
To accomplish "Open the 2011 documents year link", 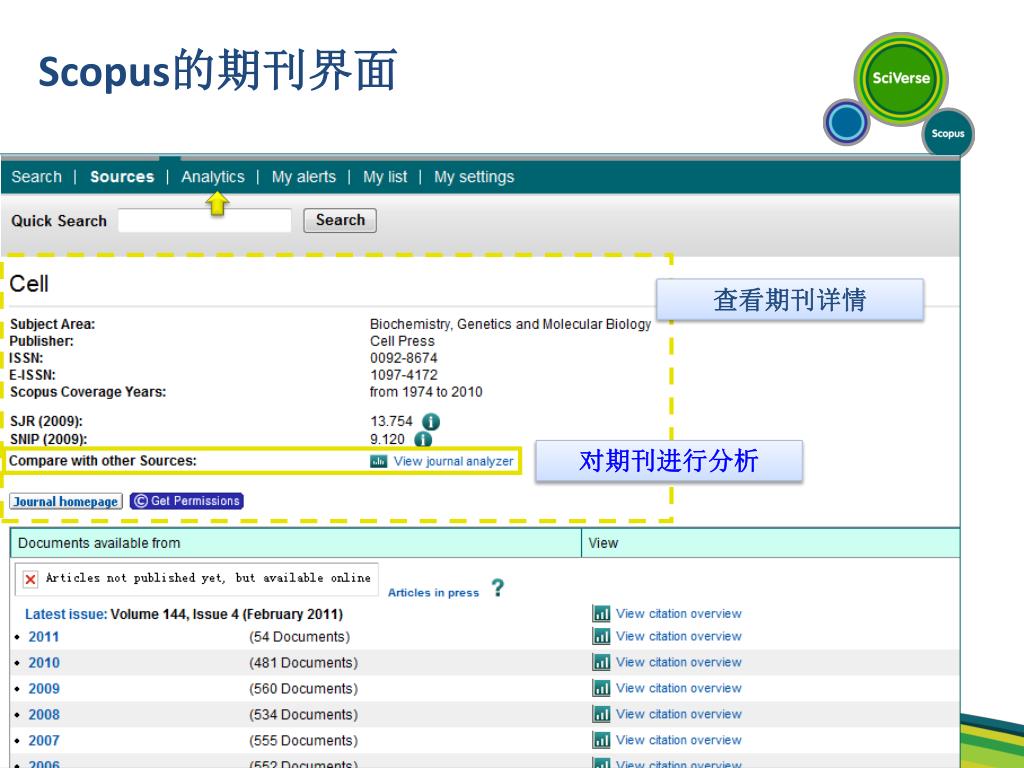I will (x=44, y=637).
